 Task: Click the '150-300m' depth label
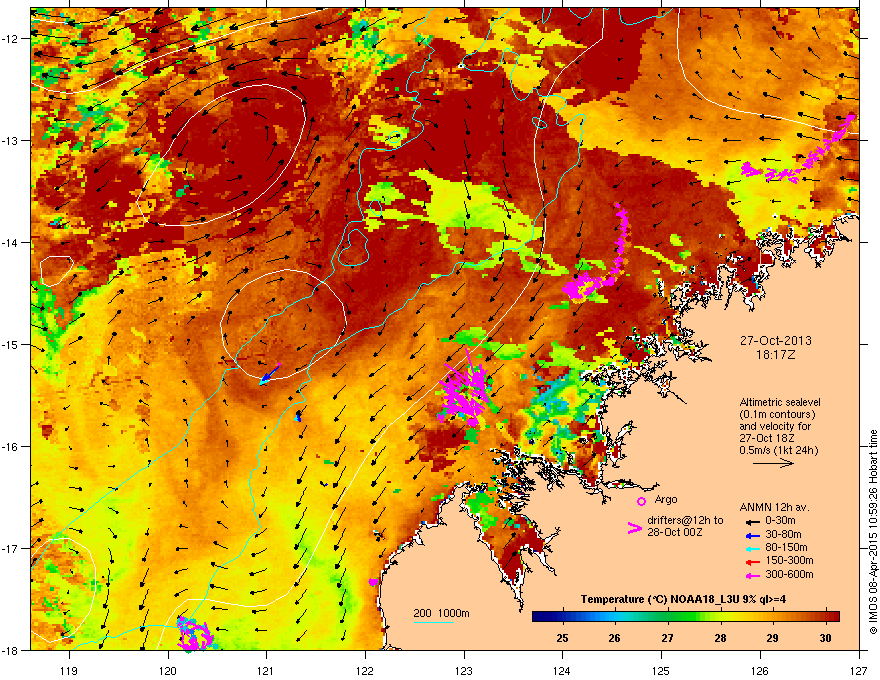click(x=789, y=560)
